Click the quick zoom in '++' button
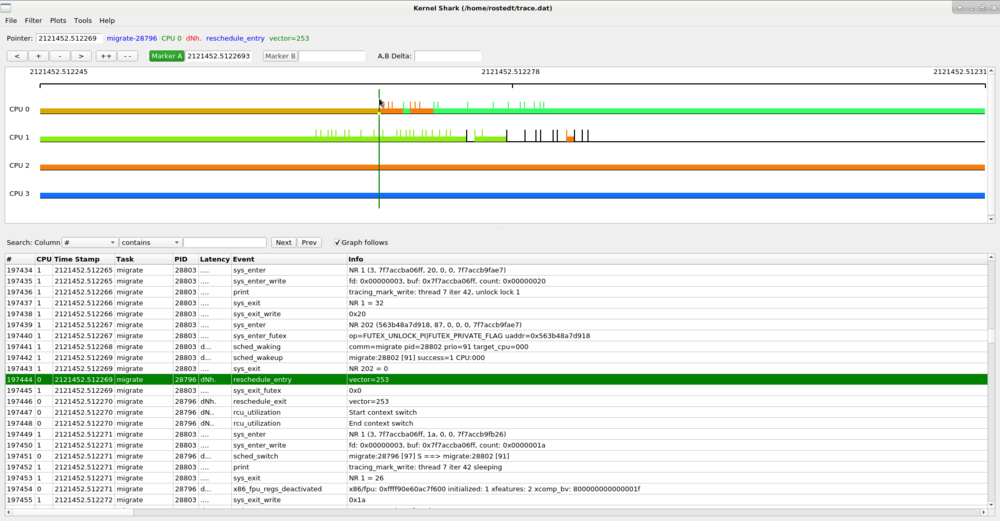The height and width of the screenshot is (521, 1000). 106,56
